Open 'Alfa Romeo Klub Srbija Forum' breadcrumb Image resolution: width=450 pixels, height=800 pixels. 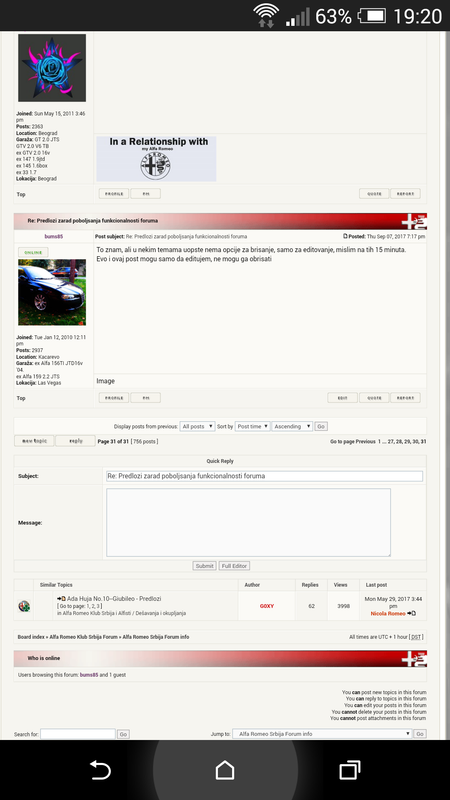(x=83, y=637)
